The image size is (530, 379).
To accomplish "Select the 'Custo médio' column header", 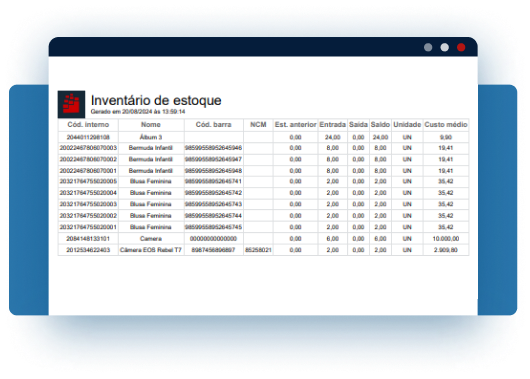I will [x=446, y=125].
